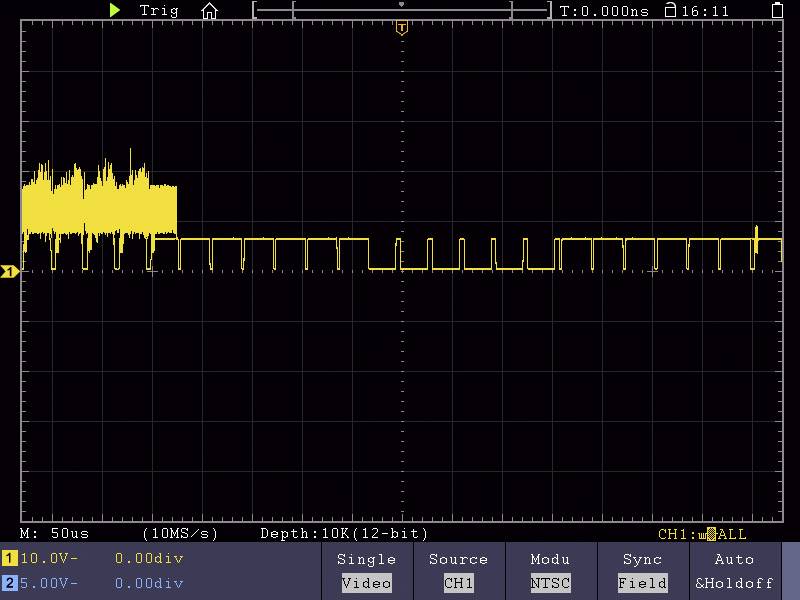
Task: Click the orange T trigger position marker
Action: pyautogui.click(x=401, y=28)
